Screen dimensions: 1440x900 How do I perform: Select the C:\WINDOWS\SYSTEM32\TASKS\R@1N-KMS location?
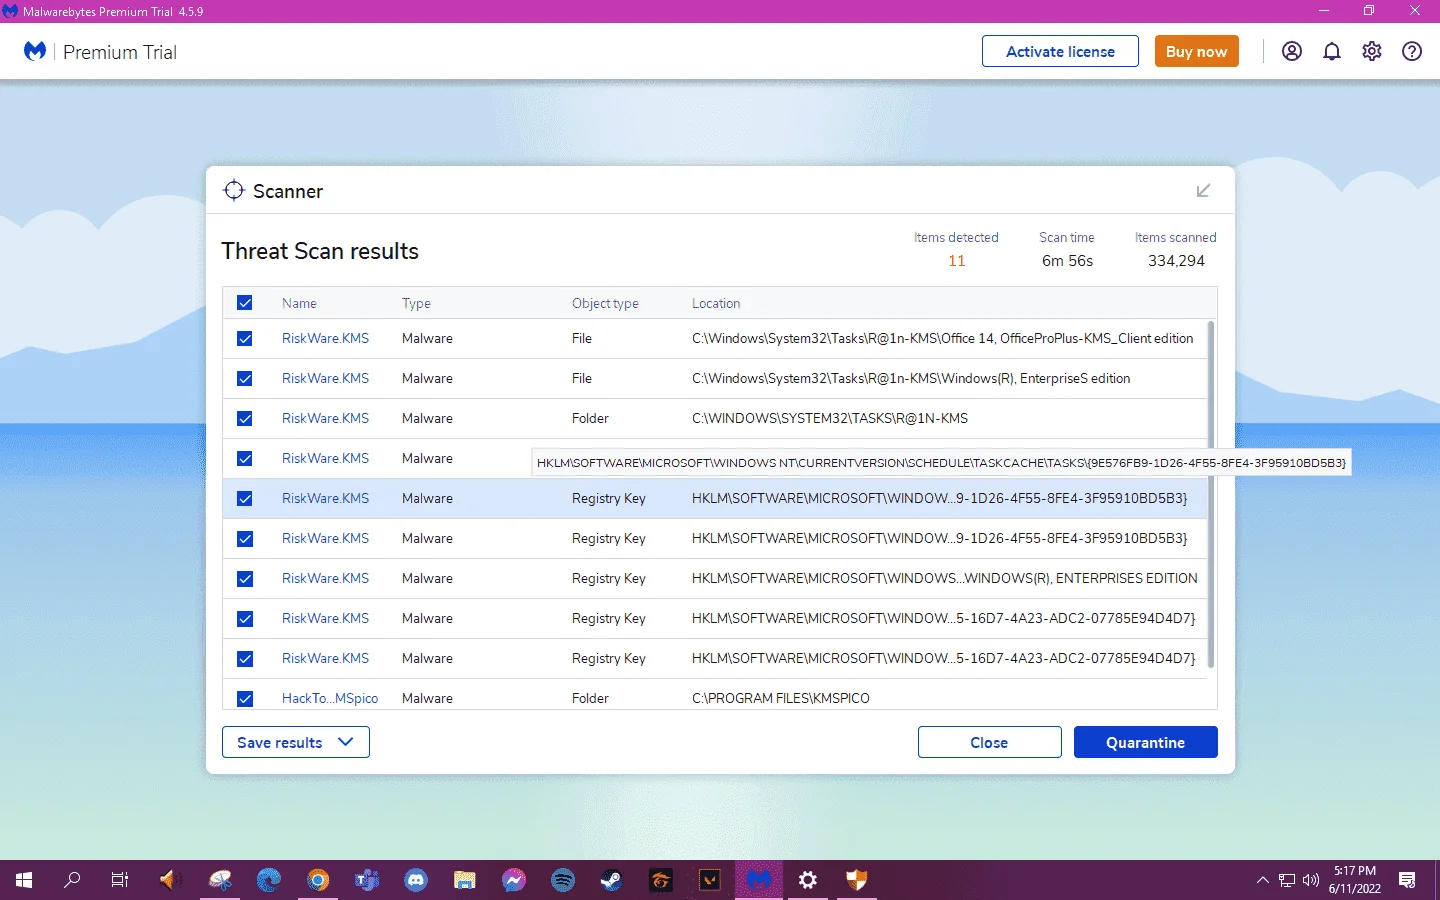[x=830, y=418]
